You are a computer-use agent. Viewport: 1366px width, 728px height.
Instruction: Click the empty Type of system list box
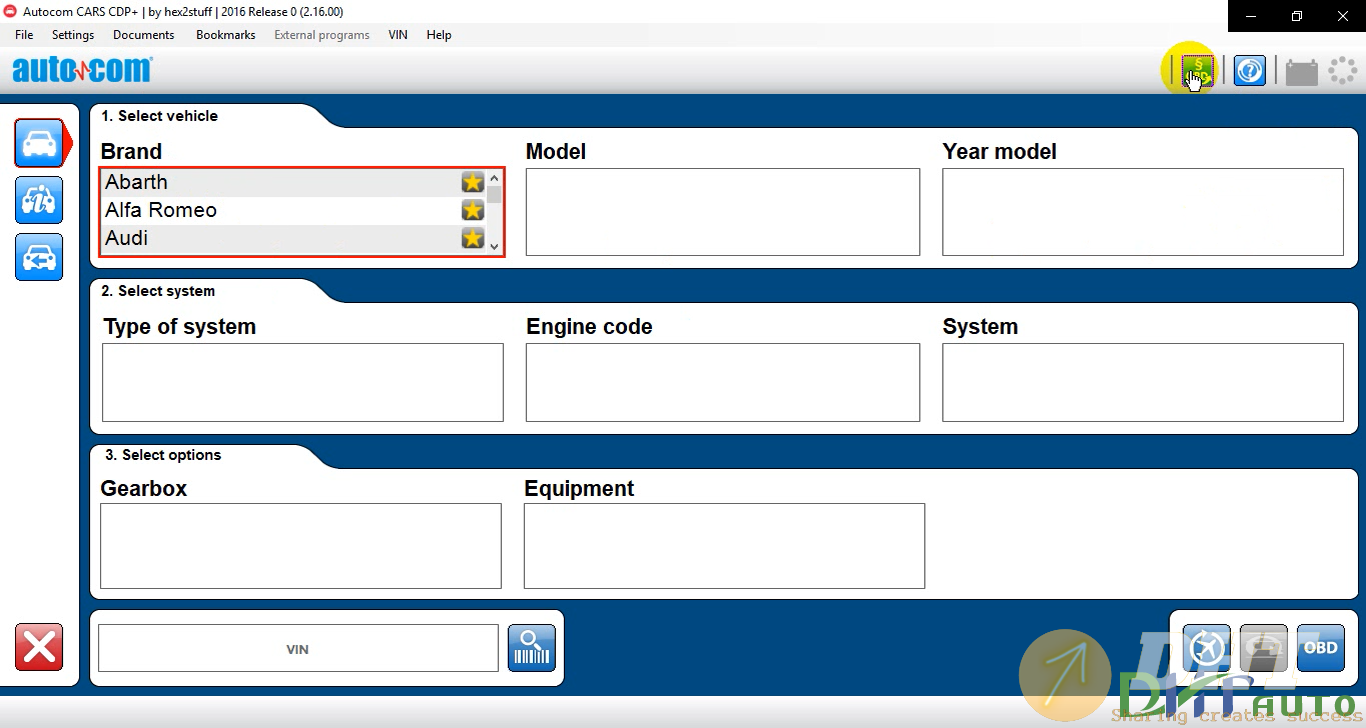coord(303,383)
